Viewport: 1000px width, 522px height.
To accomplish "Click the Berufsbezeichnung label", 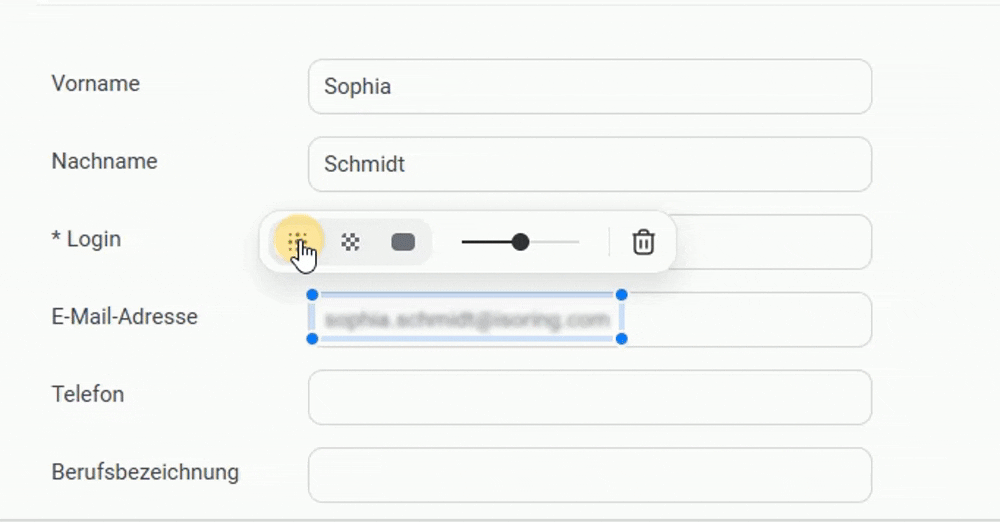I will pyautogui.click(x=145, y=472).
